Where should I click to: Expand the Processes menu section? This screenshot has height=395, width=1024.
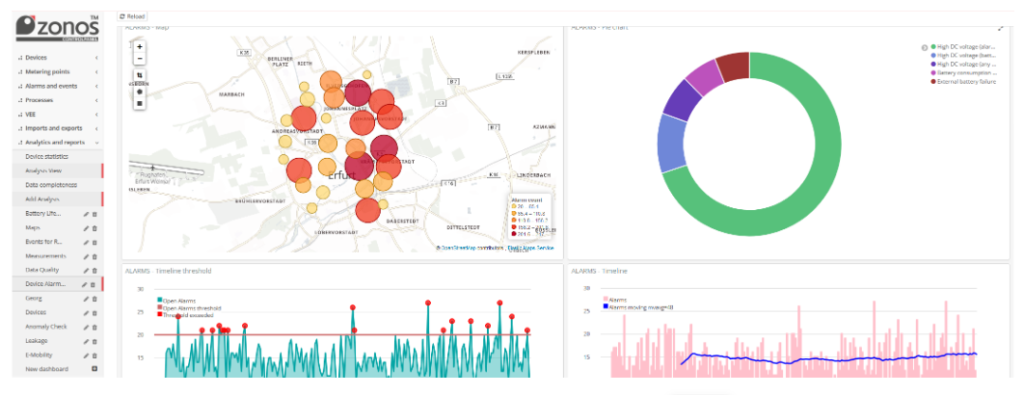click(x=57, y=100)
